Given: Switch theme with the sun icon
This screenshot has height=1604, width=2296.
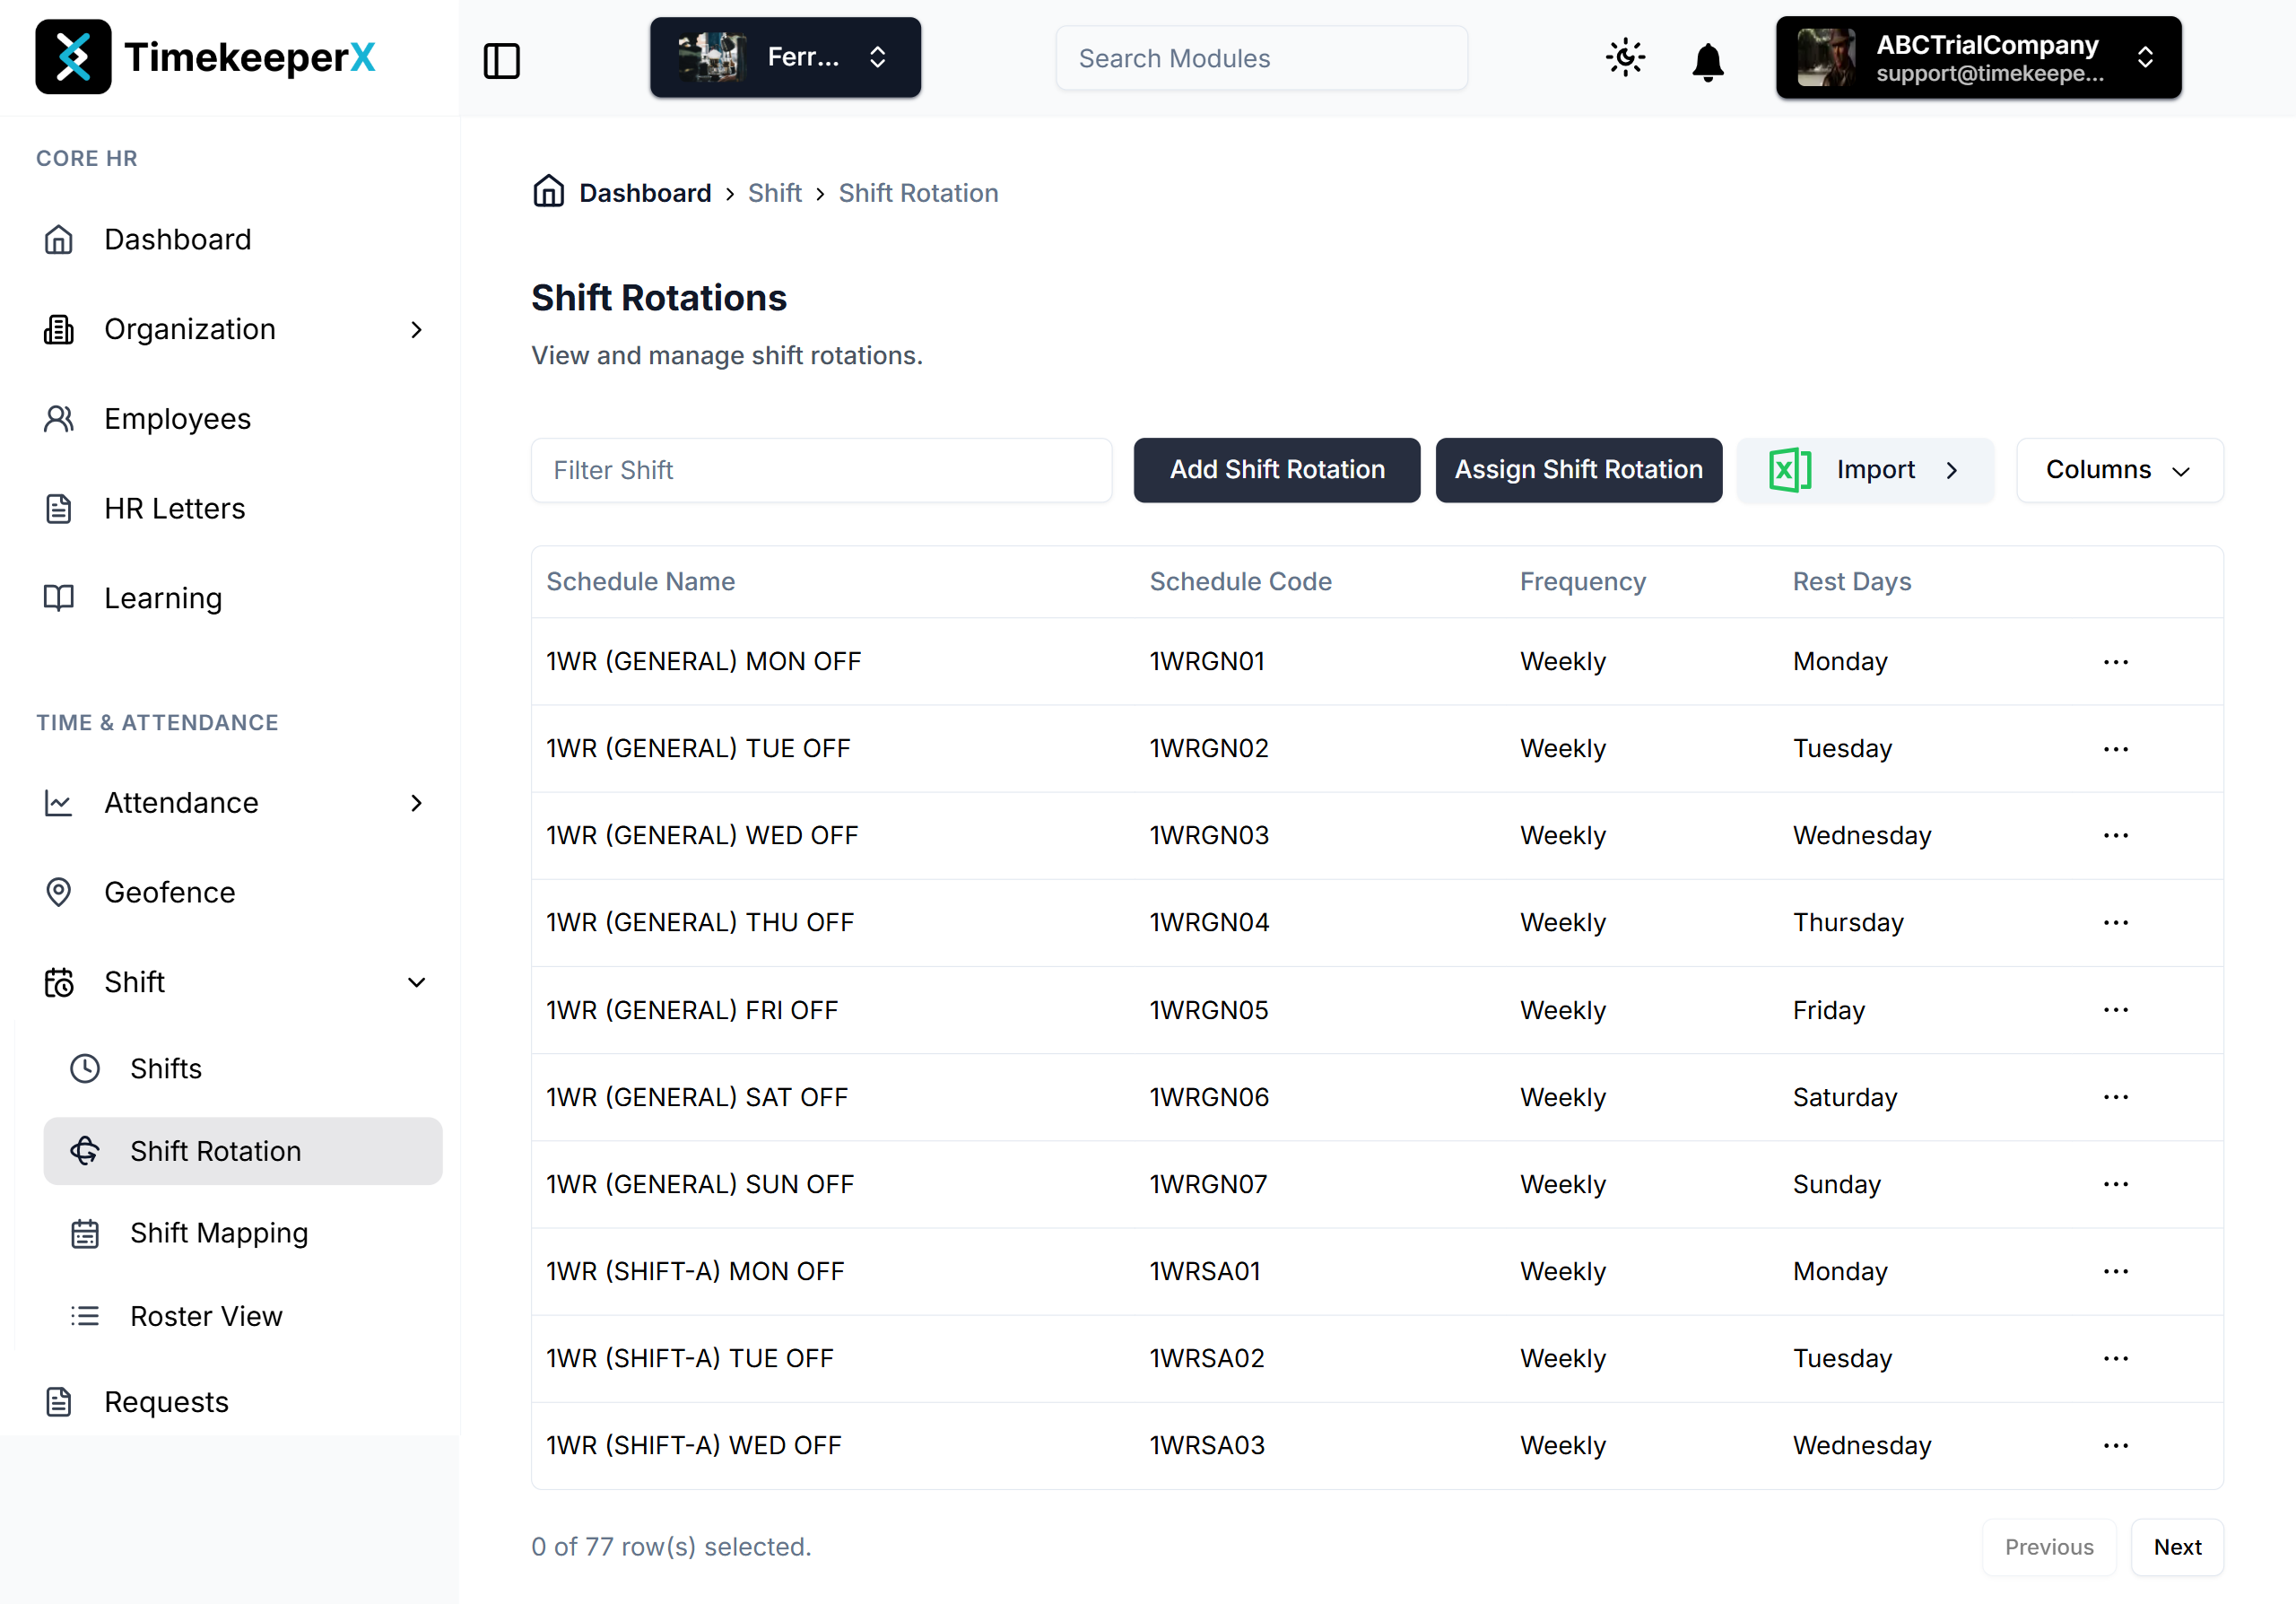Looking at the screenshot, I should (x=1626, y=58).
